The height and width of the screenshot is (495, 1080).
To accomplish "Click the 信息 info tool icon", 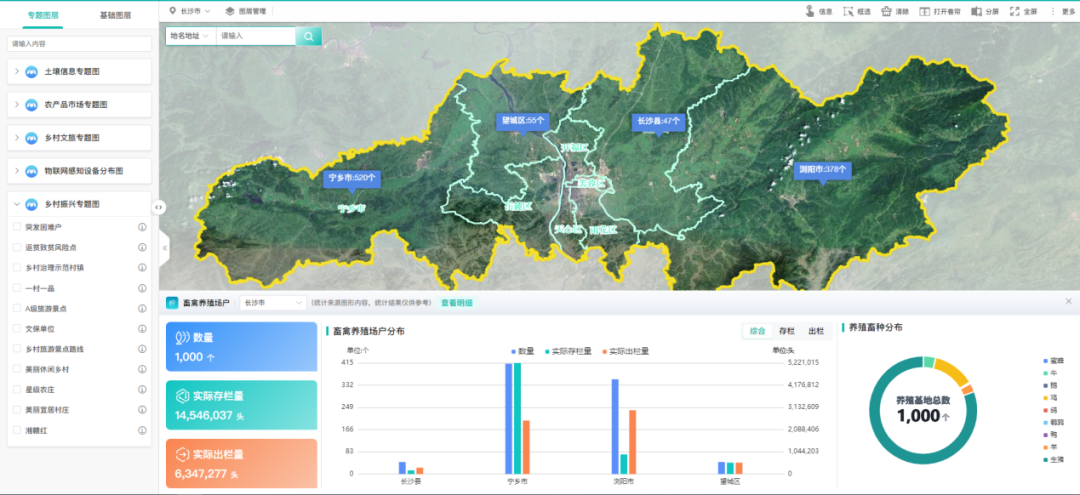I will pos(810,11).
